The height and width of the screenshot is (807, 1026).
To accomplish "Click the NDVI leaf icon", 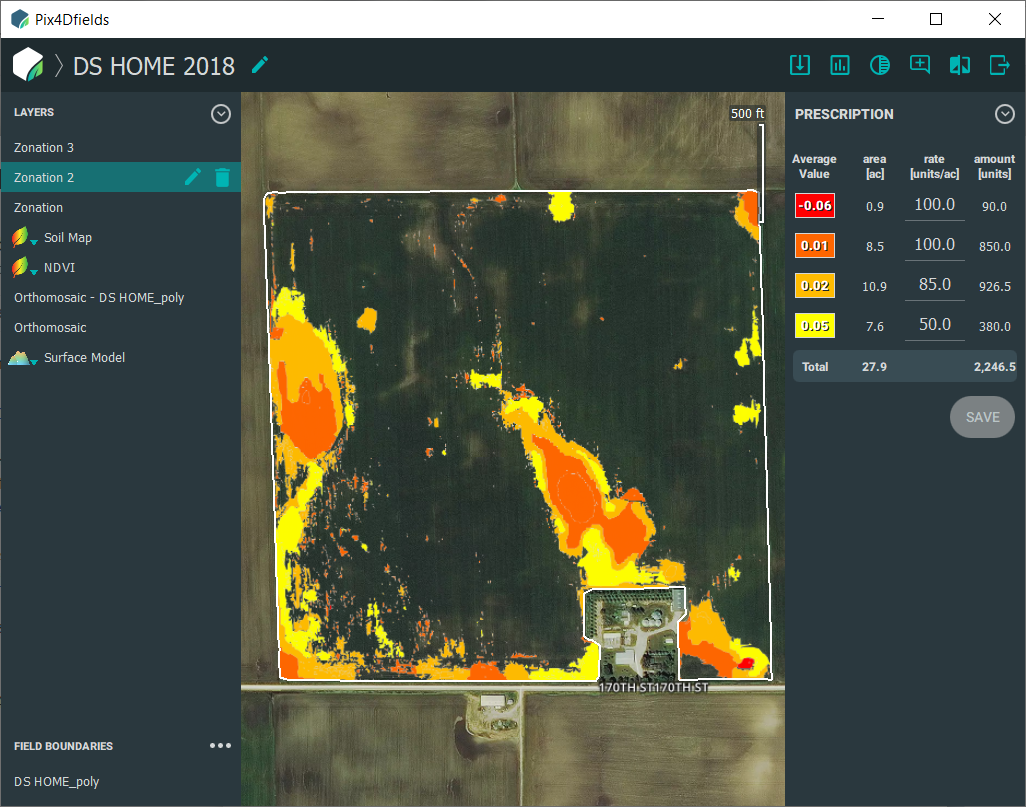I will (x=20, y=267).
